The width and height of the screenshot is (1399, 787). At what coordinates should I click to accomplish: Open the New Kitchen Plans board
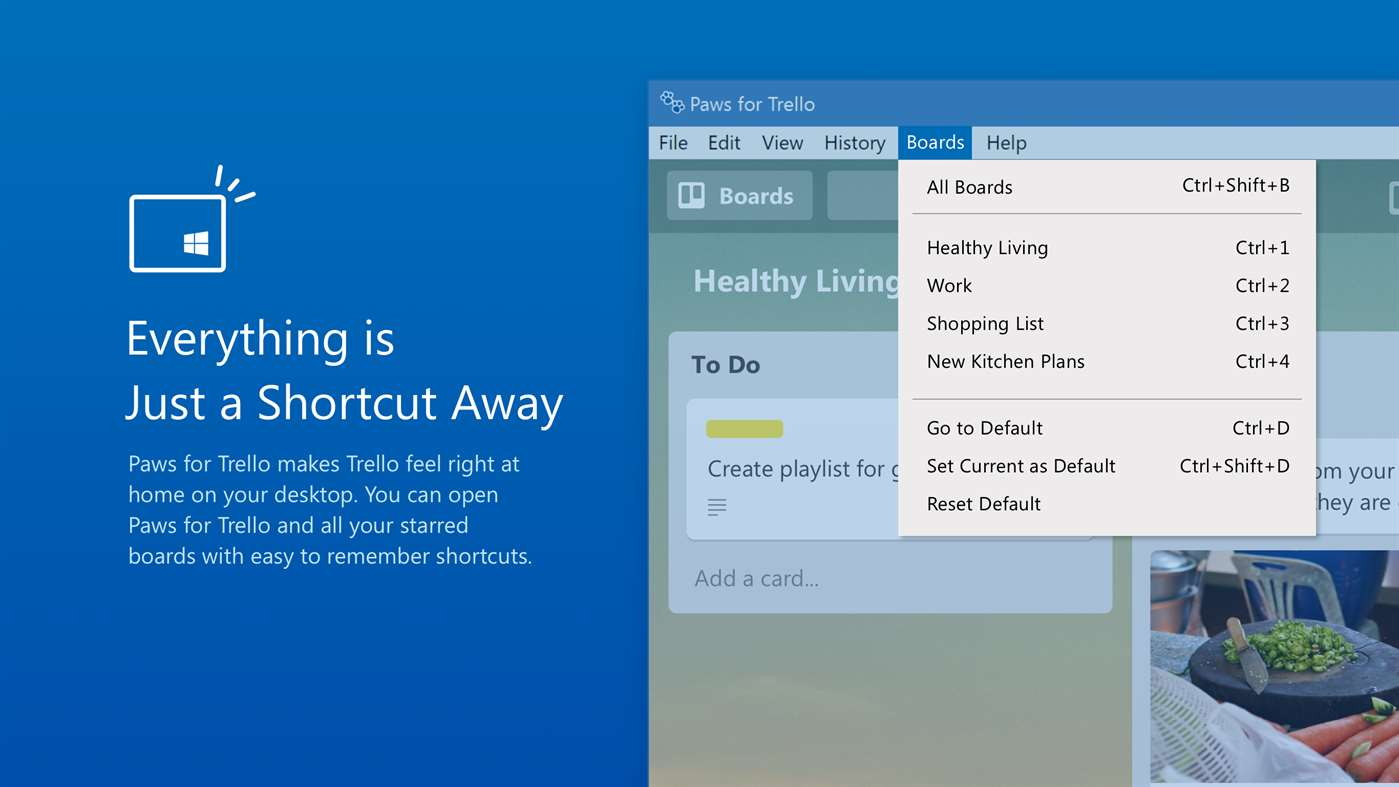1107,362
